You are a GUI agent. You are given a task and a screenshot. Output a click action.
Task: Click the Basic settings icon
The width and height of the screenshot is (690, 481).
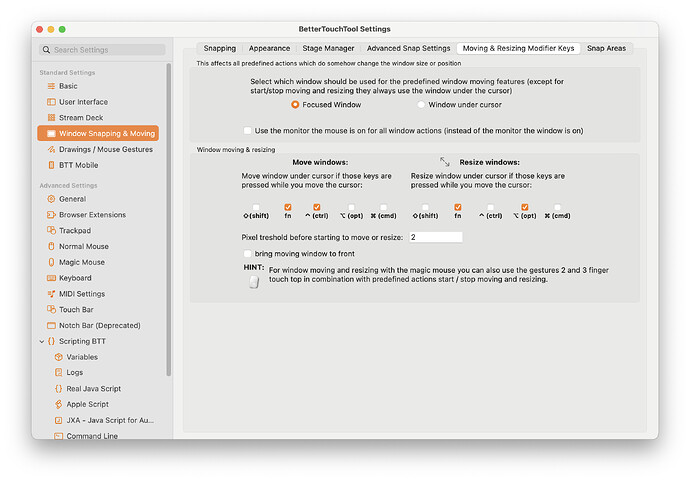point(51,86)
